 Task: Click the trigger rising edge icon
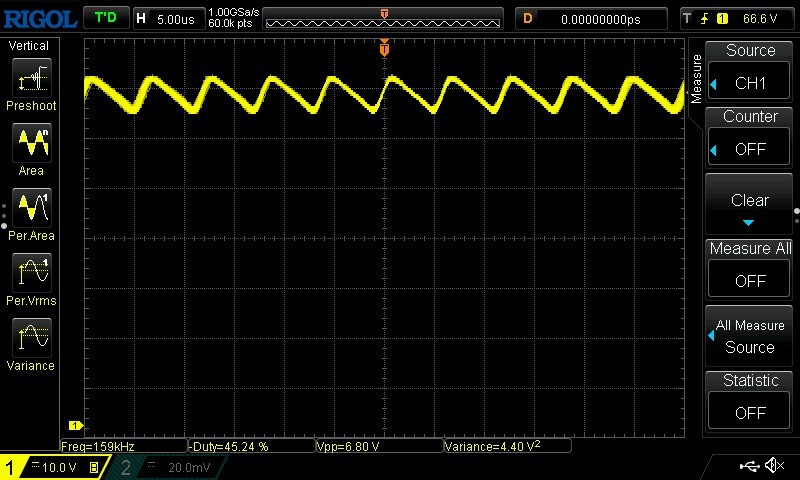pos(705,19)
